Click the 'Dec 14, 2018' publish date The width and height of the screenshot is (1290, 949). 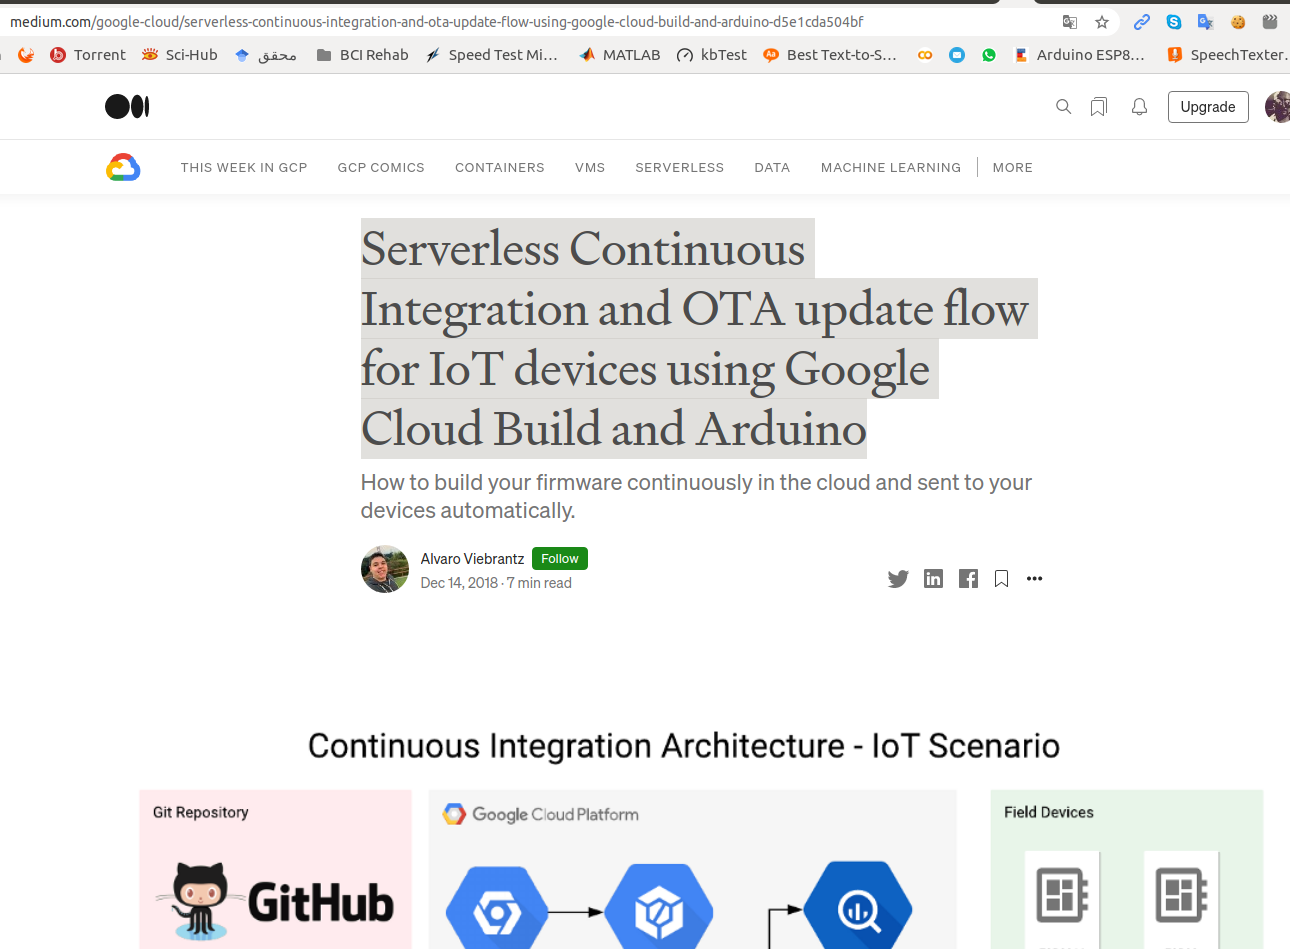(459, 583)
